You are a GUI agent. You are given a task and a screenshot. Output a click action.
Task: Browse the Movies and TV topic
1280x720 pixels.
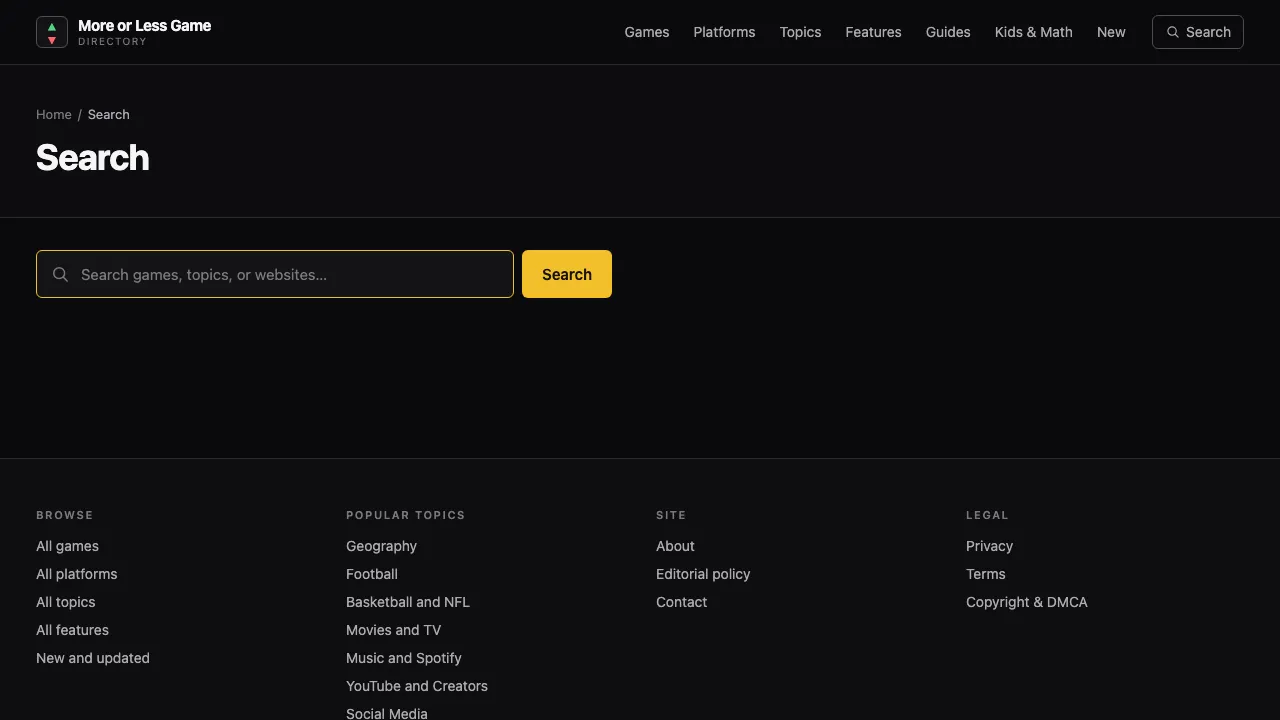pyautogui.click(x=393, y=630)
